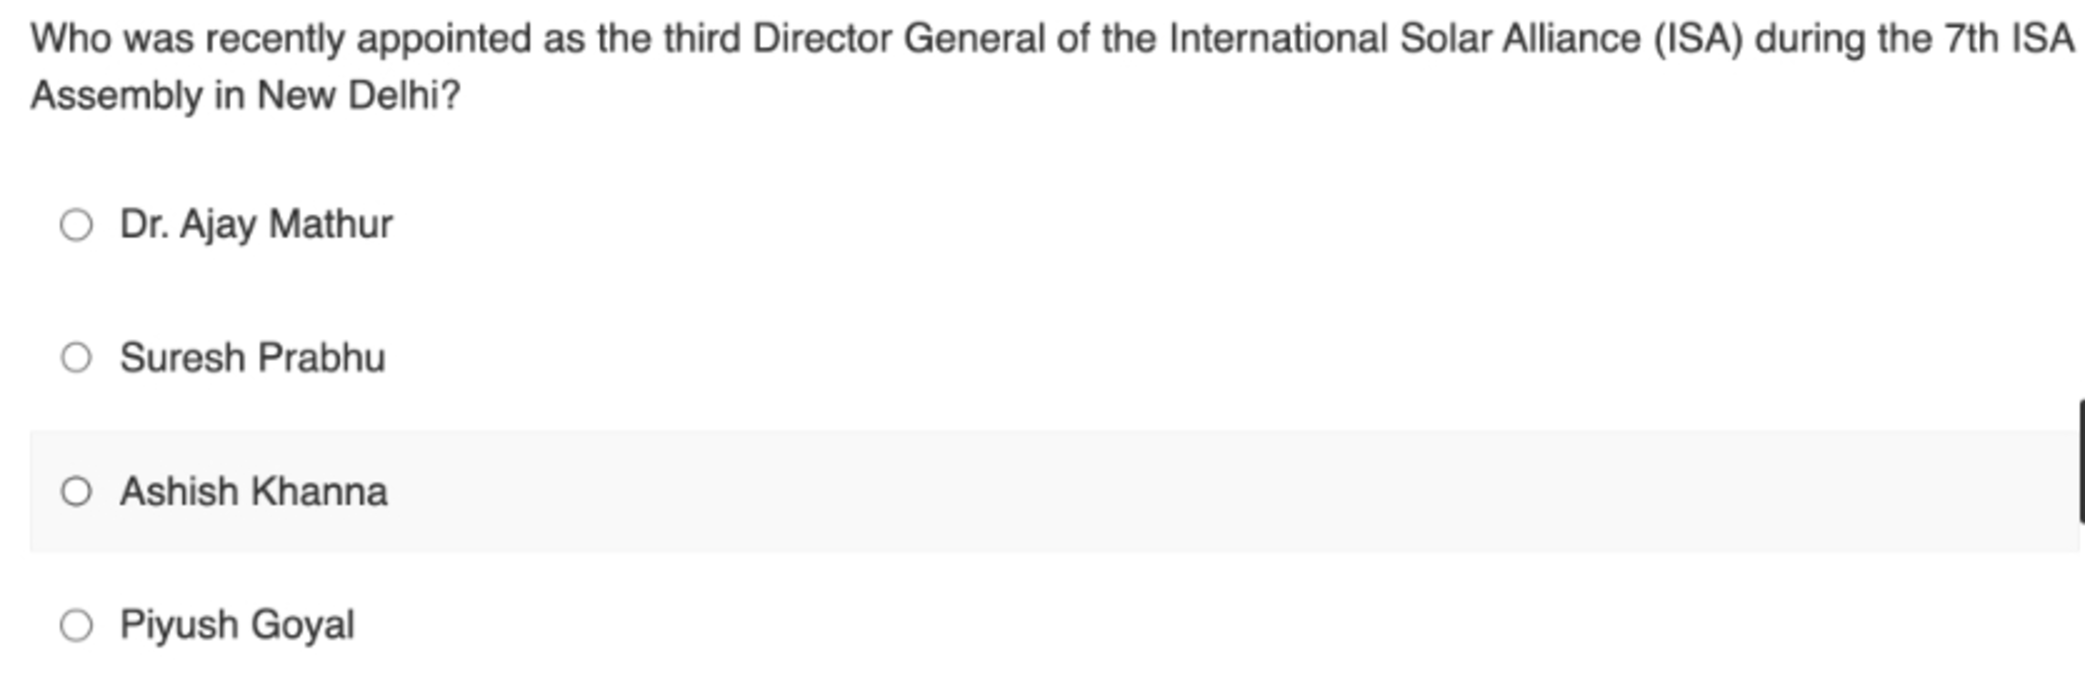
Task: Click the '(ISA)' abbreviation in question
Action: (1698, 39)
